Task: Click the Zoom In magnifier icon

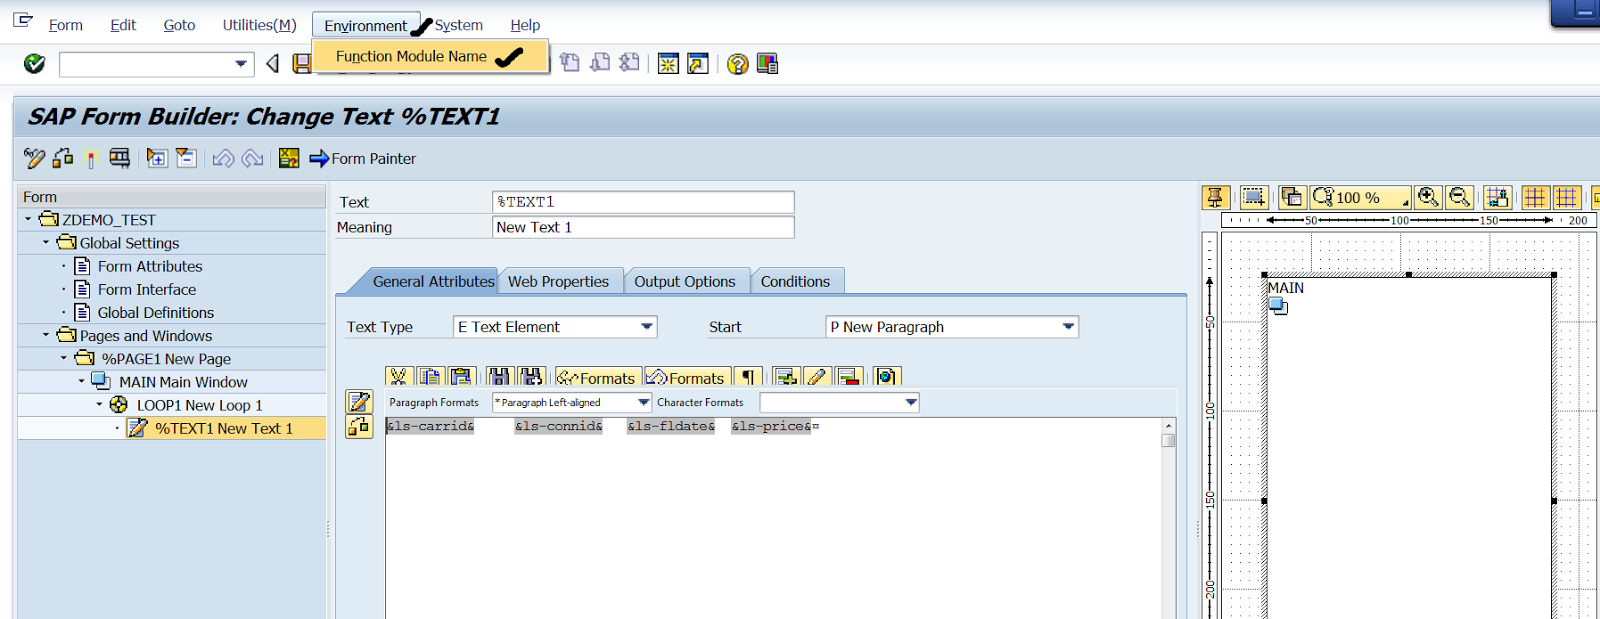Action: pos(1428,197)
